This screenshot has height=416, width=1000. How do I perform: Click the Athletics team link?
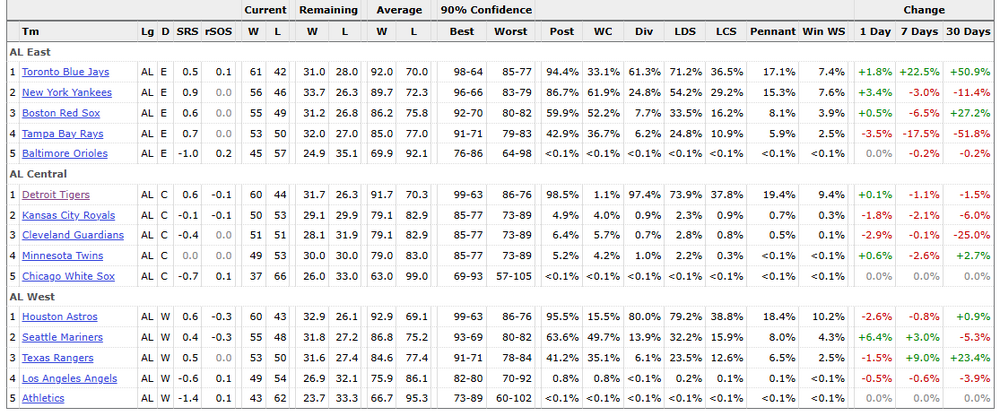43,399
